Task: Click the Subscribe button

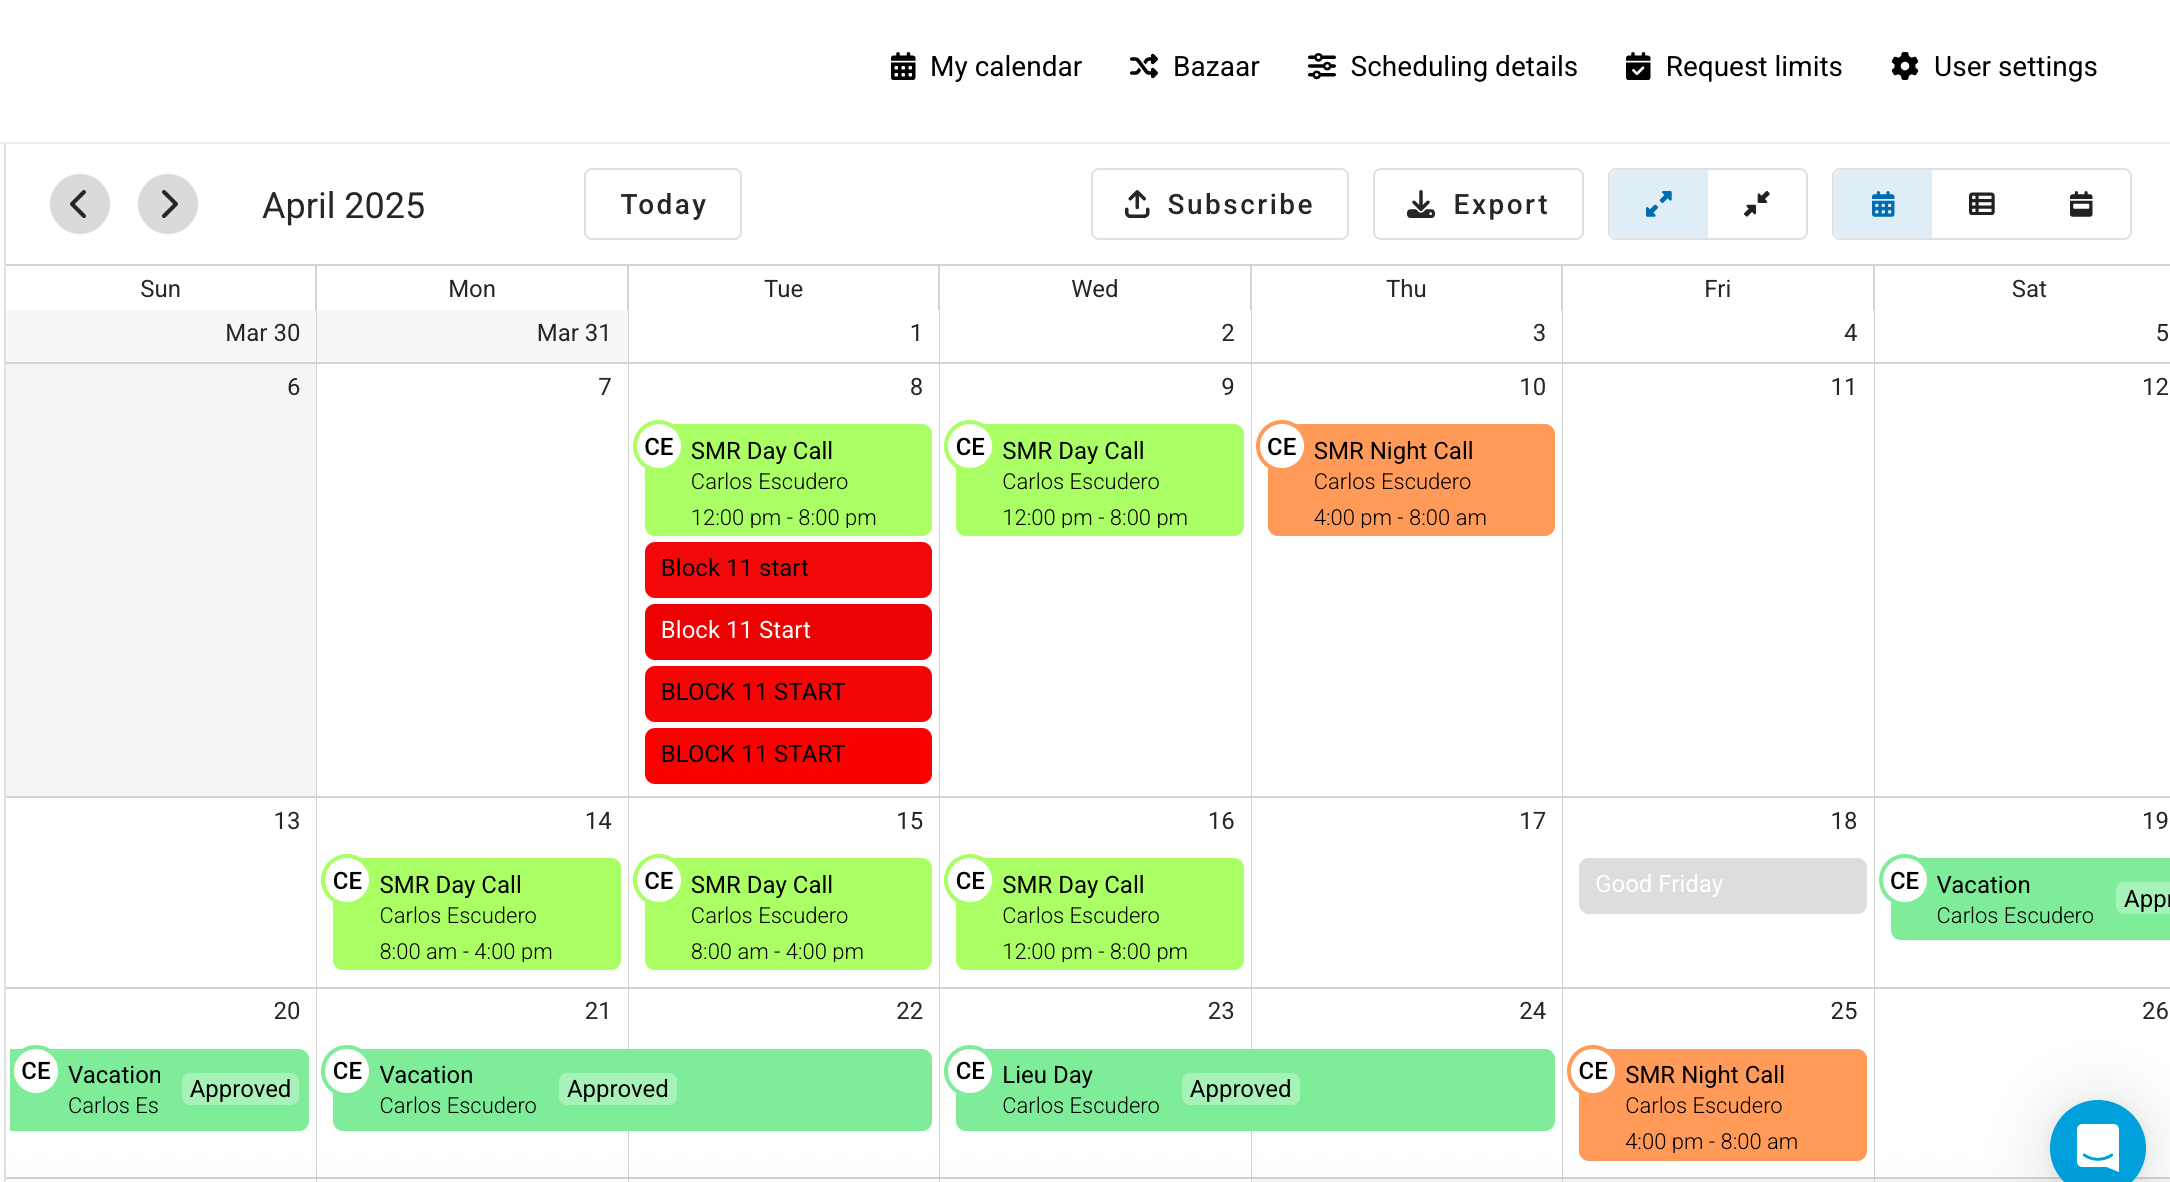Action: (x=1220, y=204)
